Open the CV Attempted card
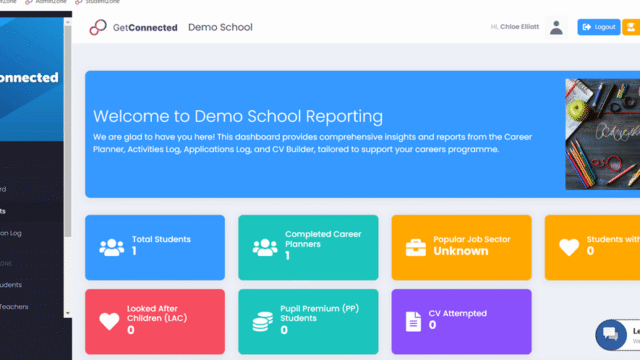640x360 pixels. point(462,322)
